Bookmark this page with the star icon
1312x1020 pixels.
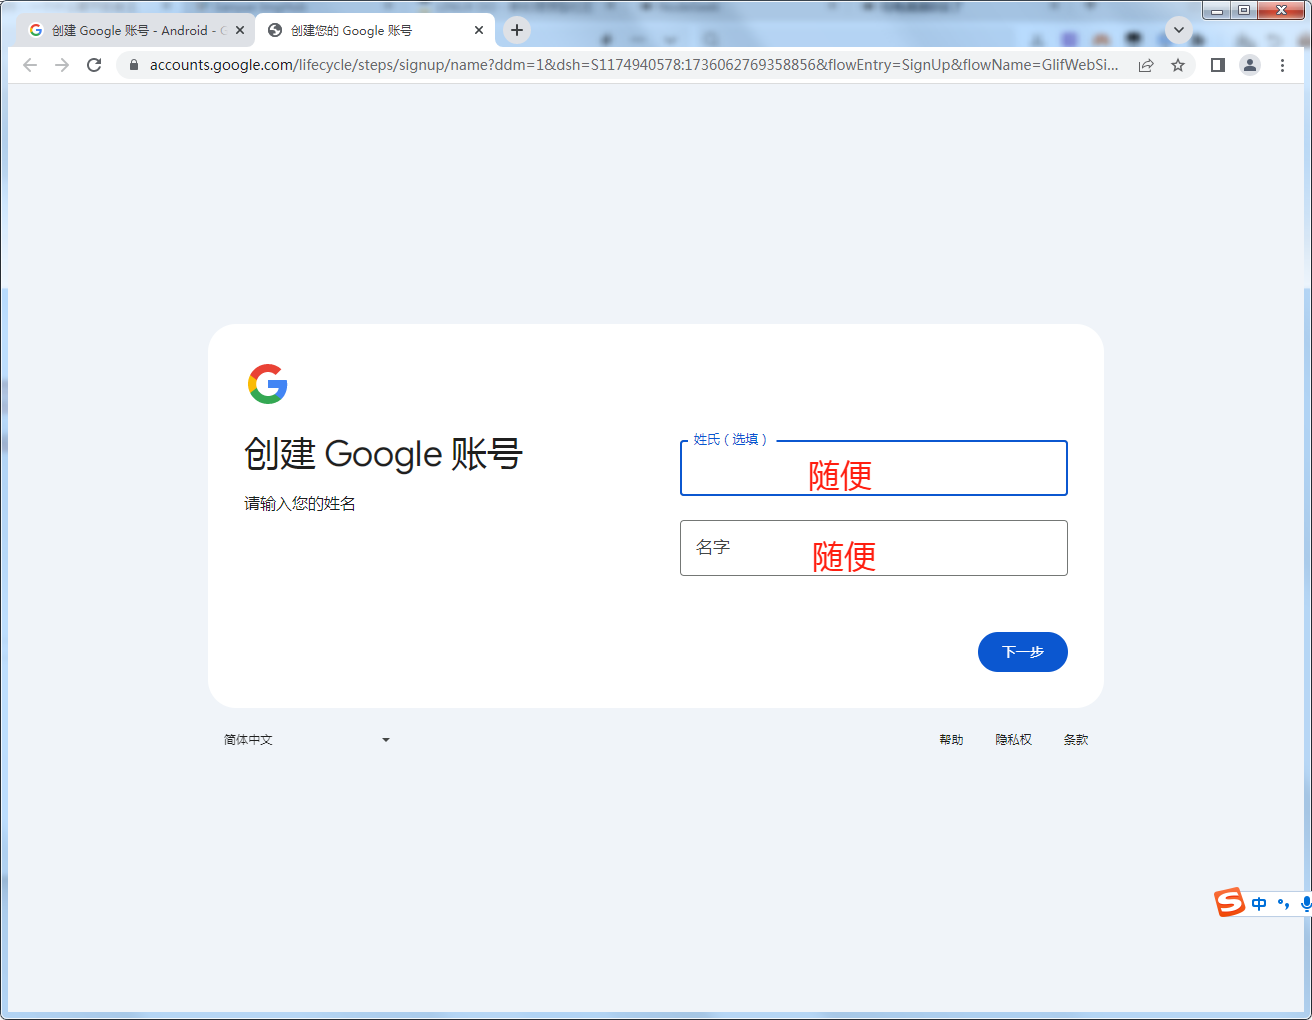(x=1178, y=65)
